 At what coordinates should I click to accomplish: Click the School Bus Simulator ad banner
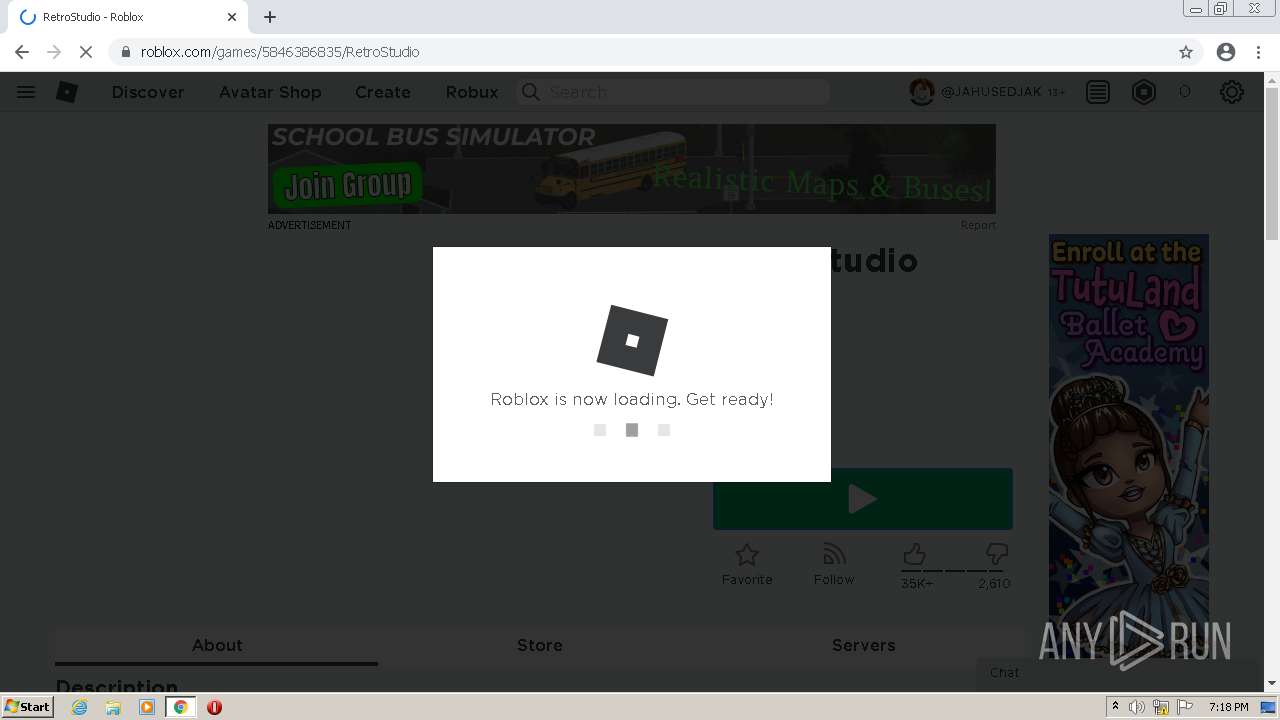click(632, 169)
